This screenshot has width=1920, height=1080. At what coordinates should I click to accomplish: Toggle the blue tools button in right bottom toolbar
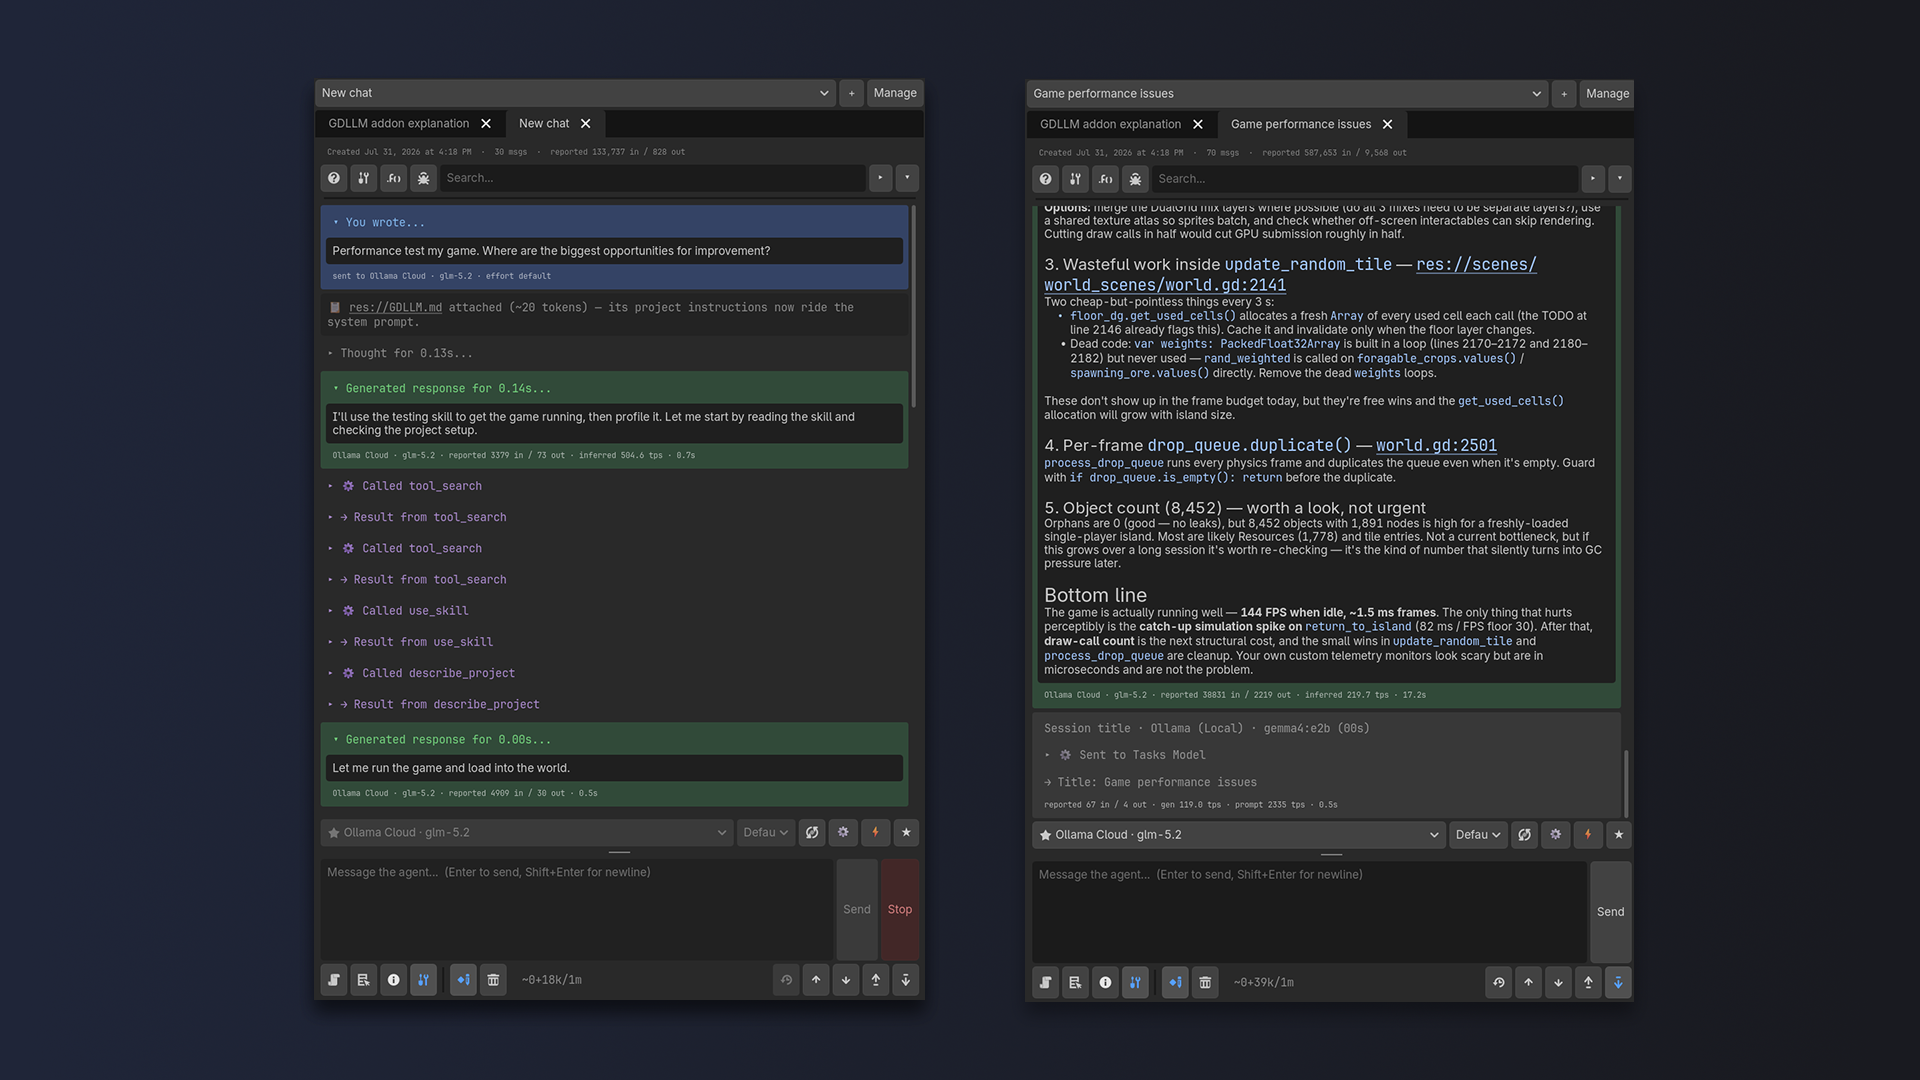[1136, 982]
